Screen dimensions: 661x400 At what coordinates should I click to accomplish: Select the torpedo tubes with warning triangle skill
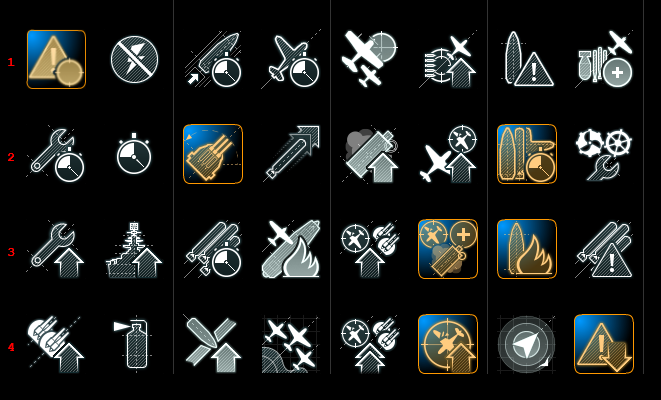(605, 249)
